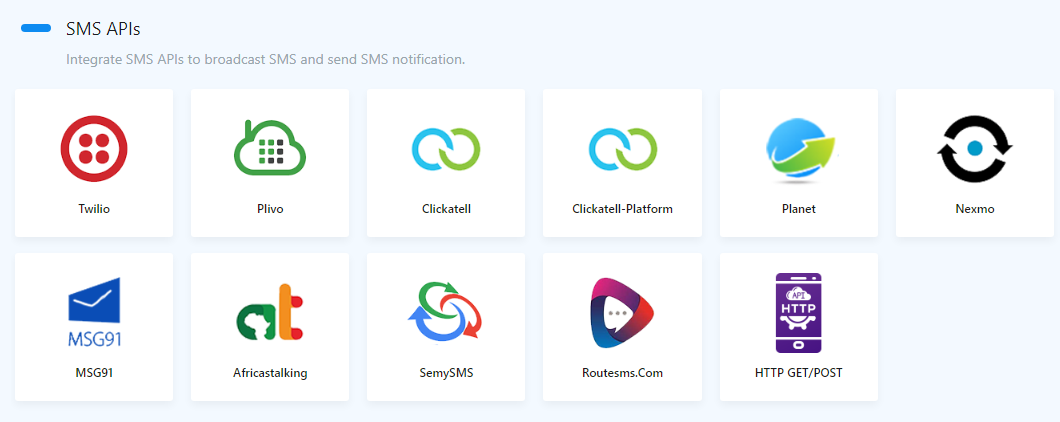Click the black Nexmo circular icon

pos(974,149)
